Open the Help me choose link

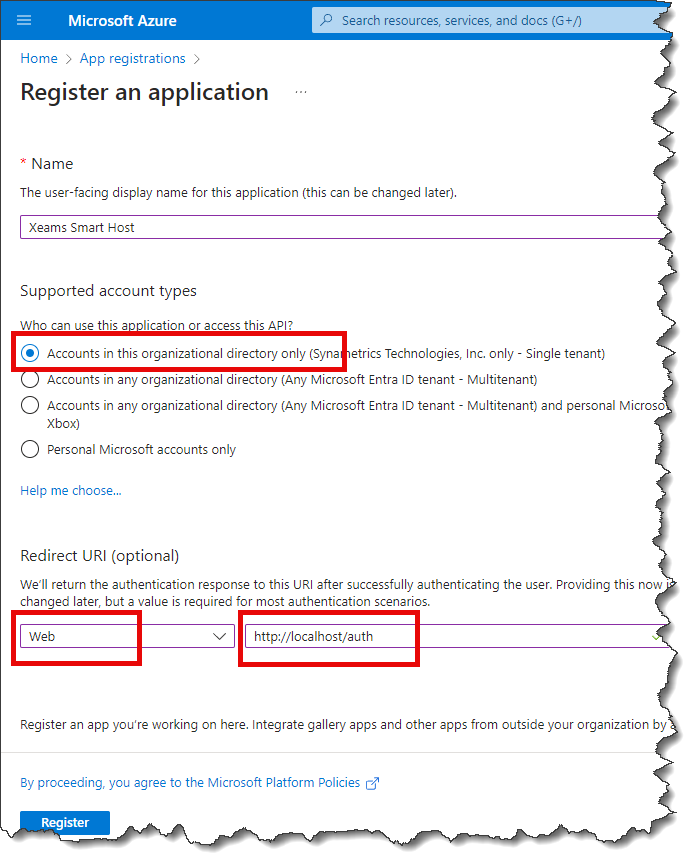(x=71, y=490)
